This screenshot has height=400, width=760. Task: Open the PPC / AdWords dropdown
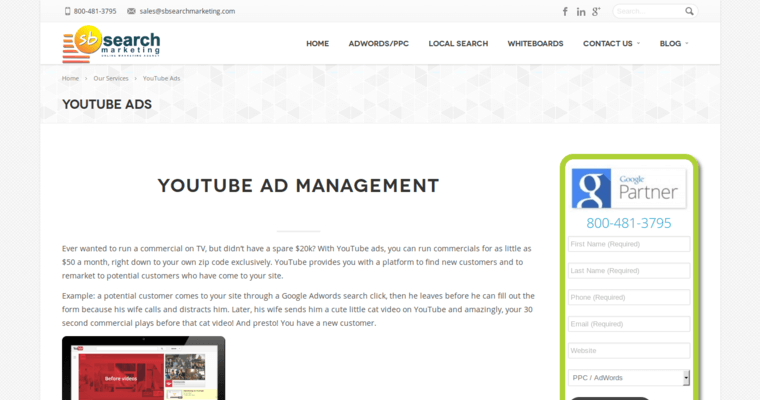(629, 378)
